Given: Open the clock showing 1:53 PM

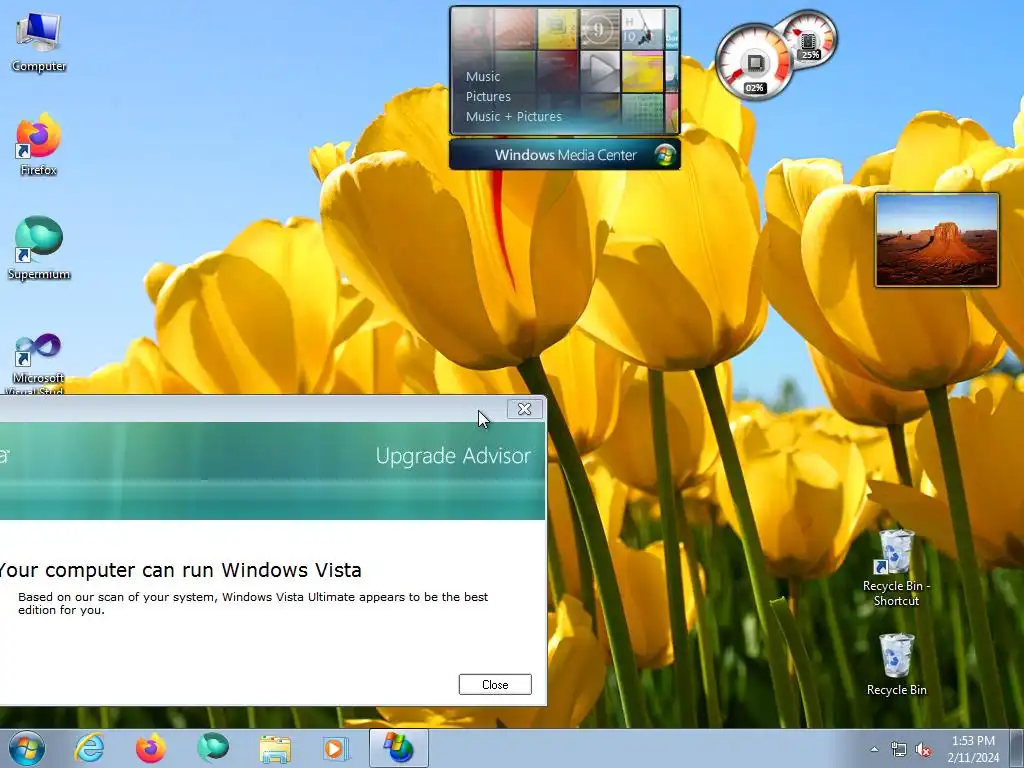Looking at the screenshot, I should [x=973, y=749].
